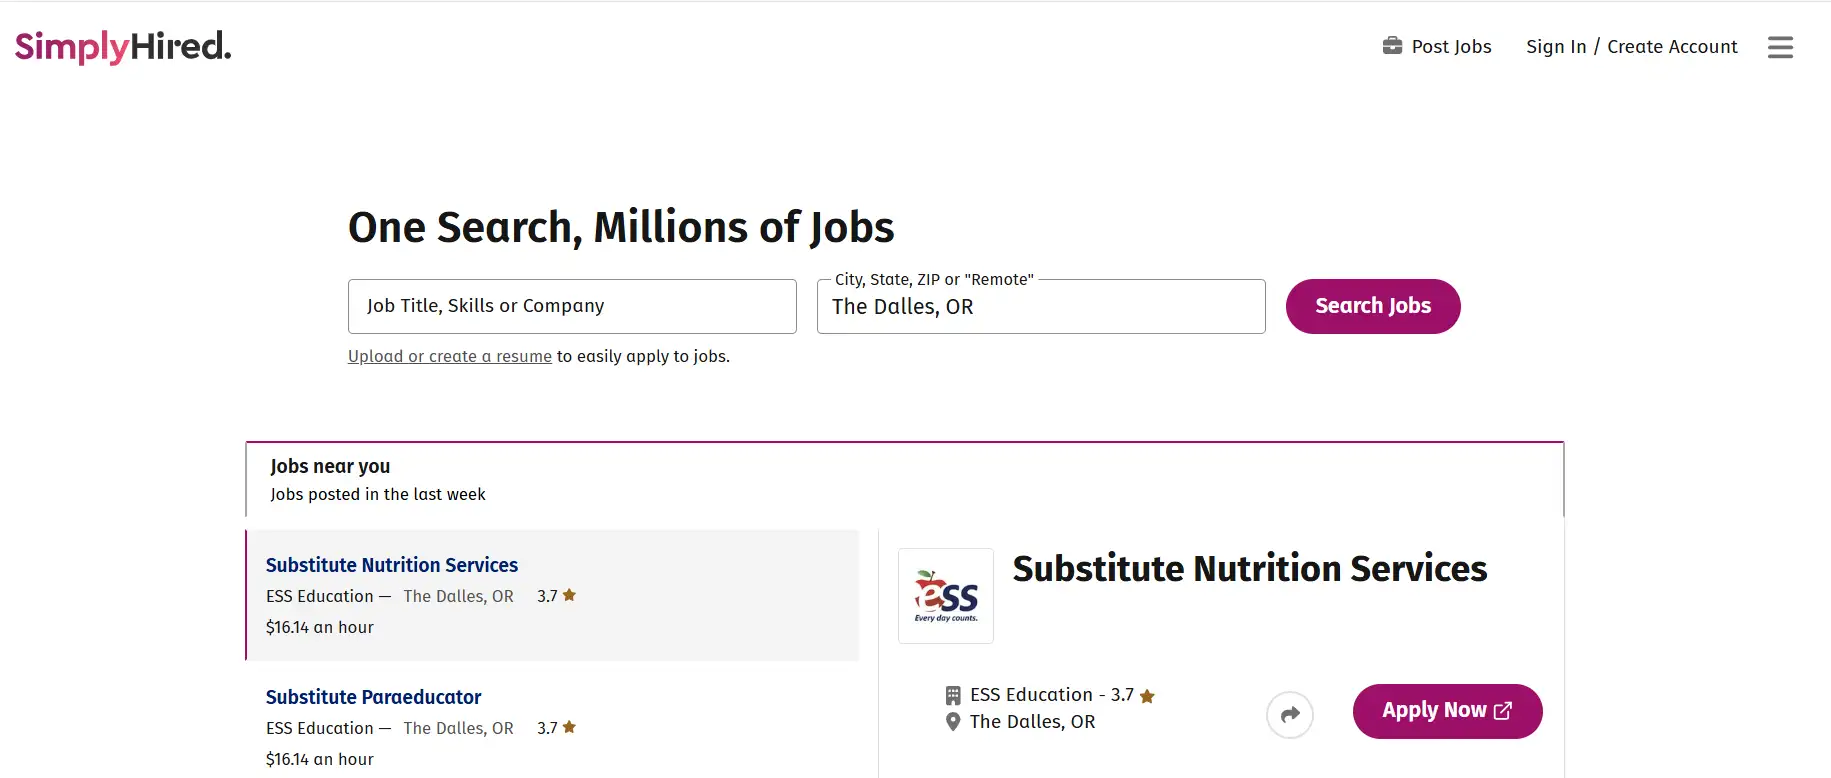Open the Substitute Paraeducator job listing
The image size is (1831, 778).
(373, 697)
